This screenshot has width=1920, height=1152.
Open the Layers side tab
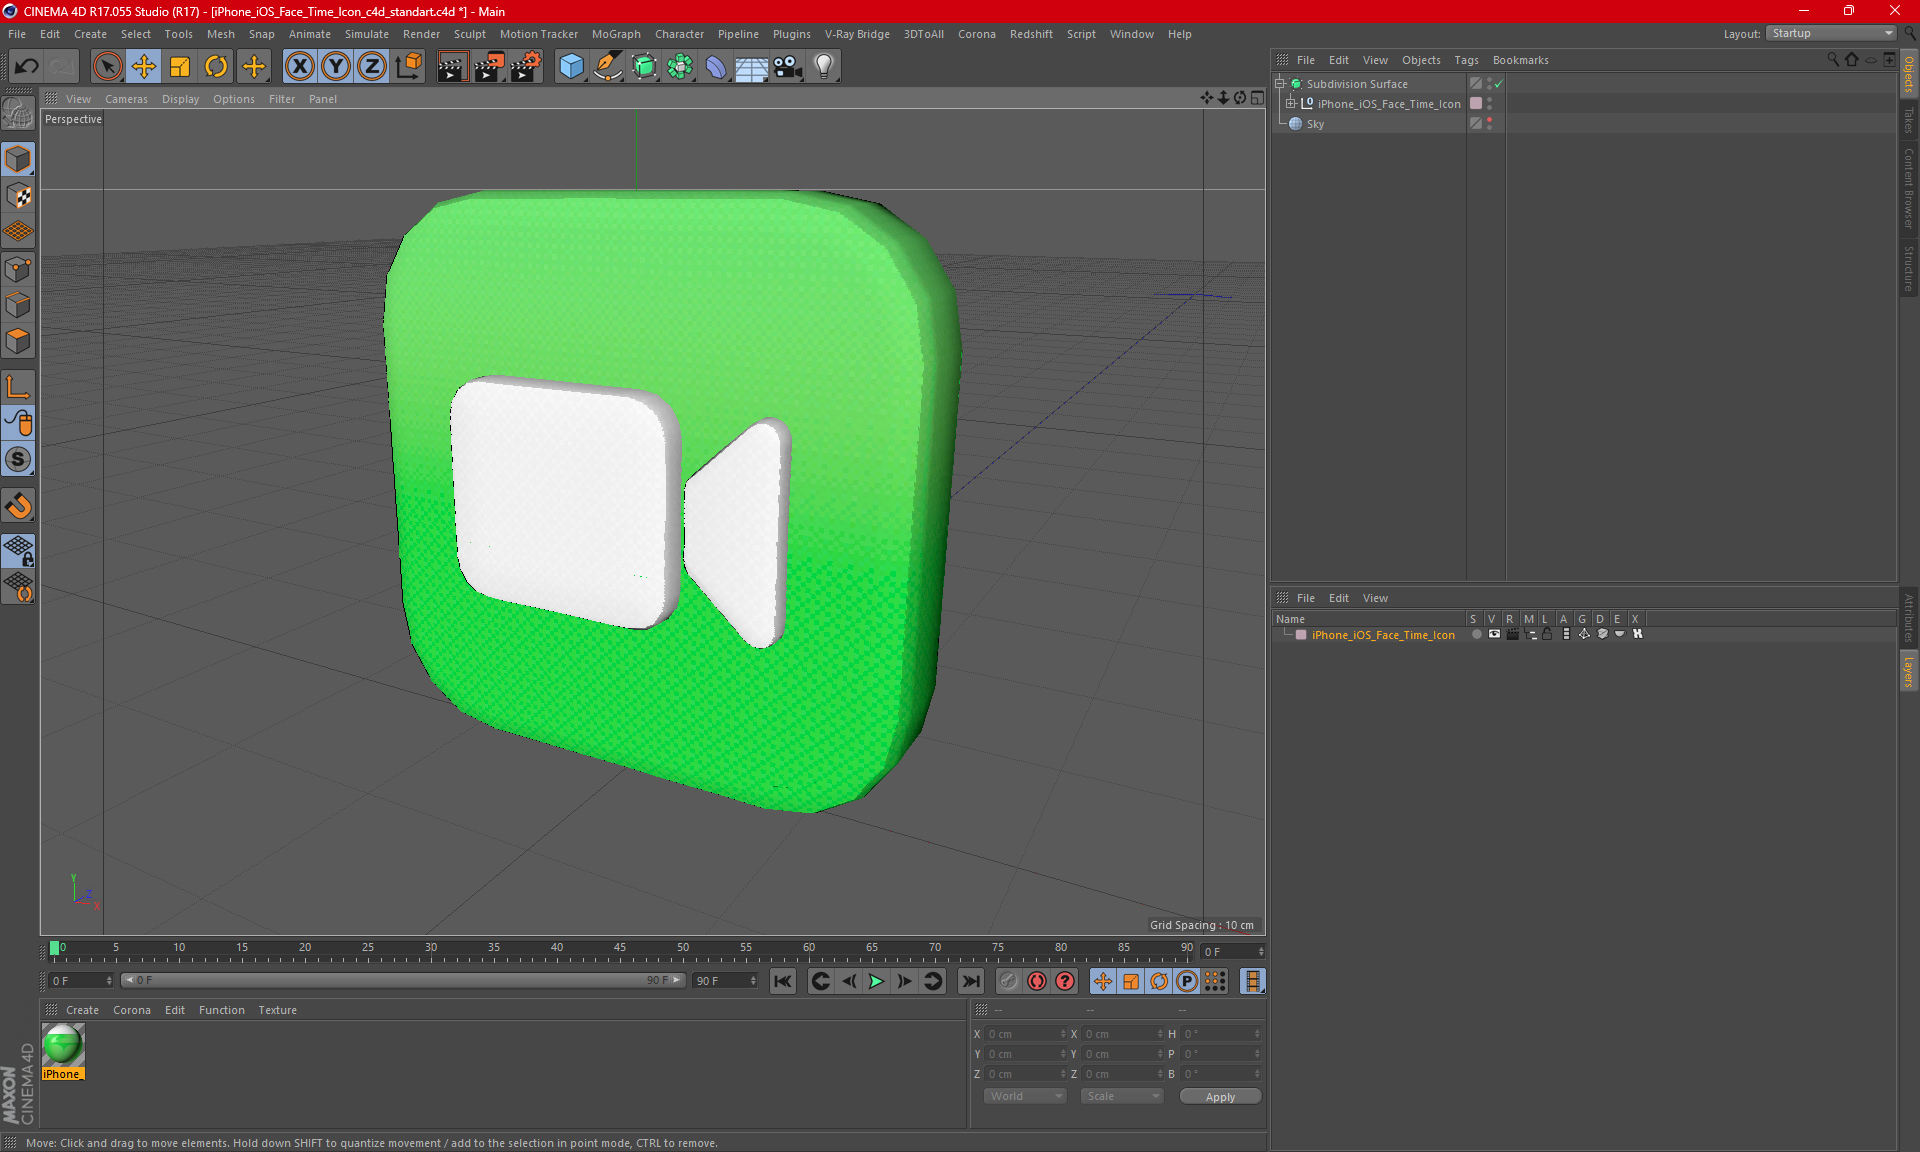pyautogui.click(x=1909, y=671)
